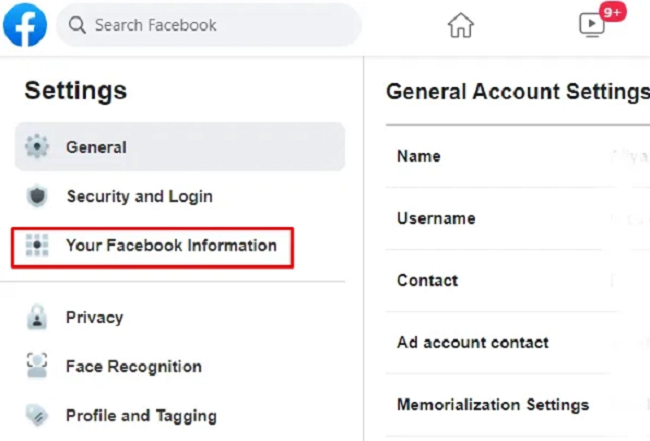Click the Profile and Tagging tag icon
The width and height of the screenshot is (650, 441).
pos(37,416)
